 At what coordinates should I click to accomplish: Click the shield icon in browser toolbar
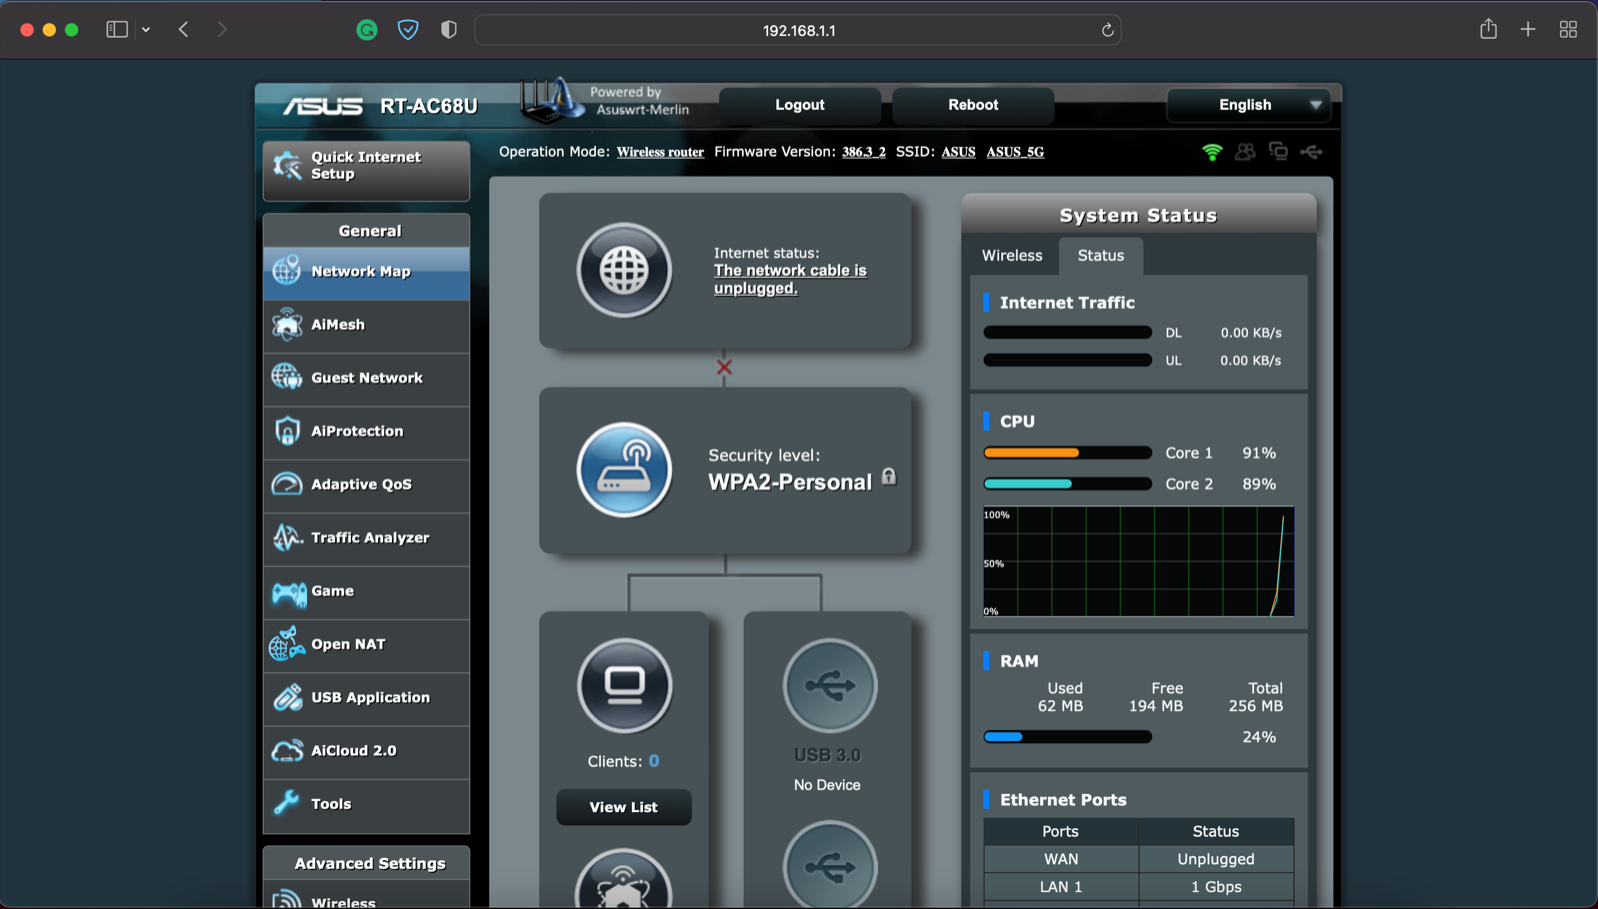(408, 30)
